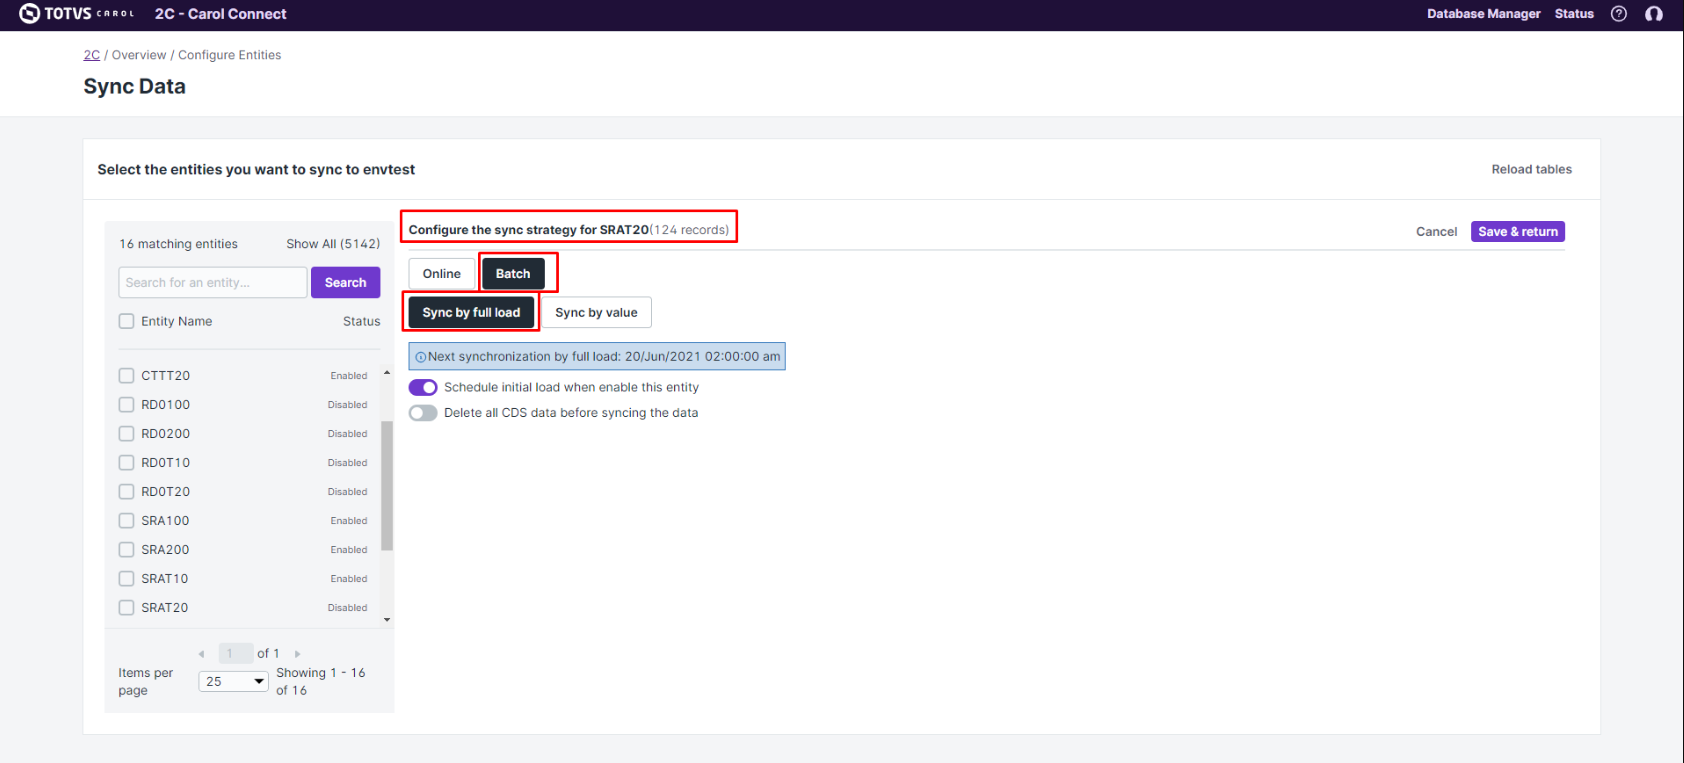
Task: Enable Delete all CDS data toggle
Action: (423, 413)
